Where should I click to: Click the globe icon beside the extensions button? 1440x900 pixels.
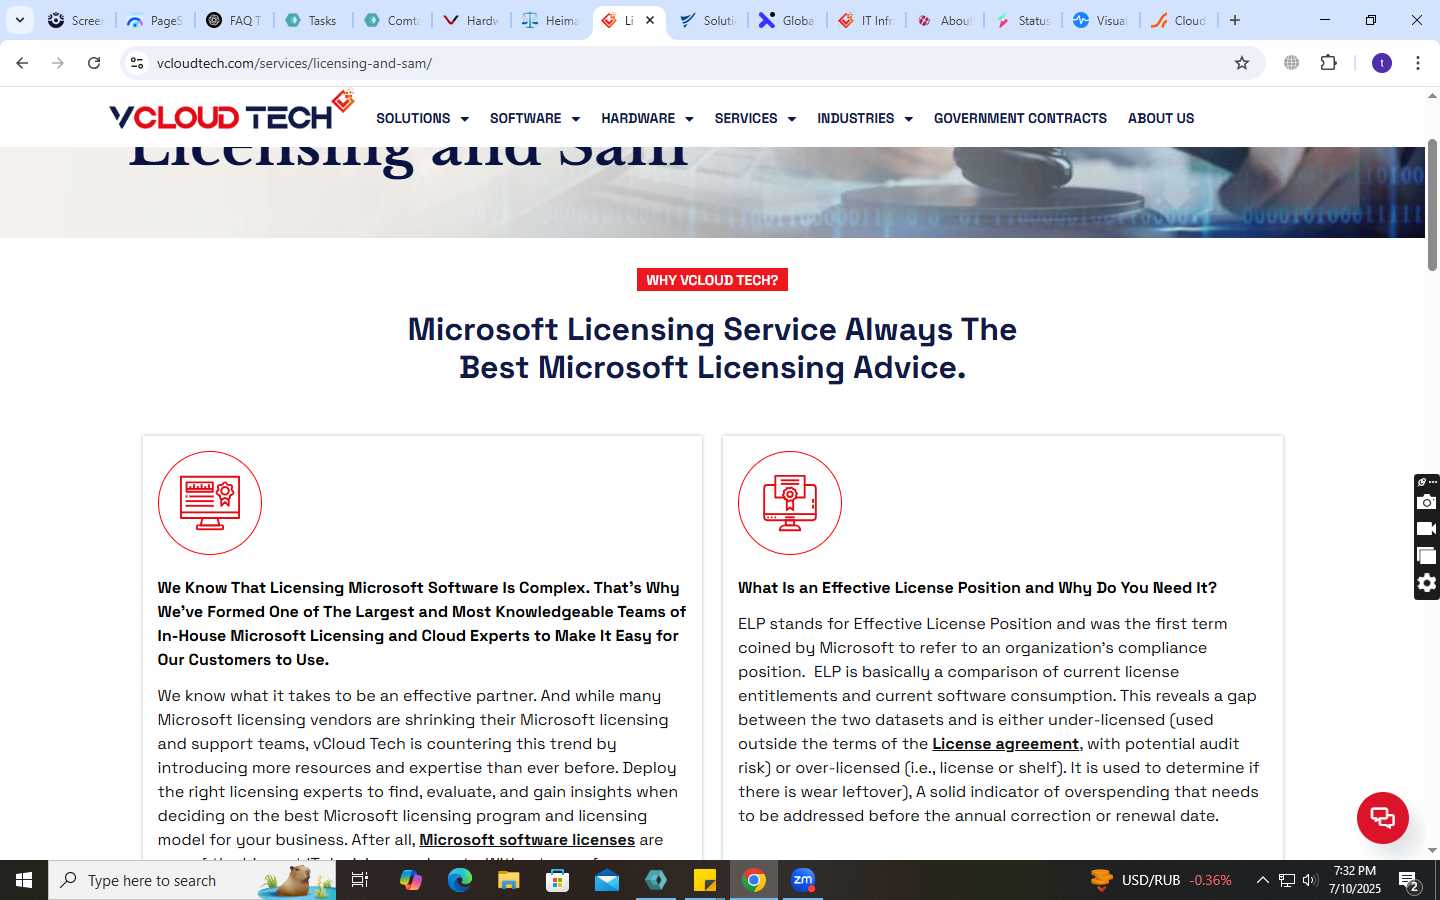[1292, 63]
